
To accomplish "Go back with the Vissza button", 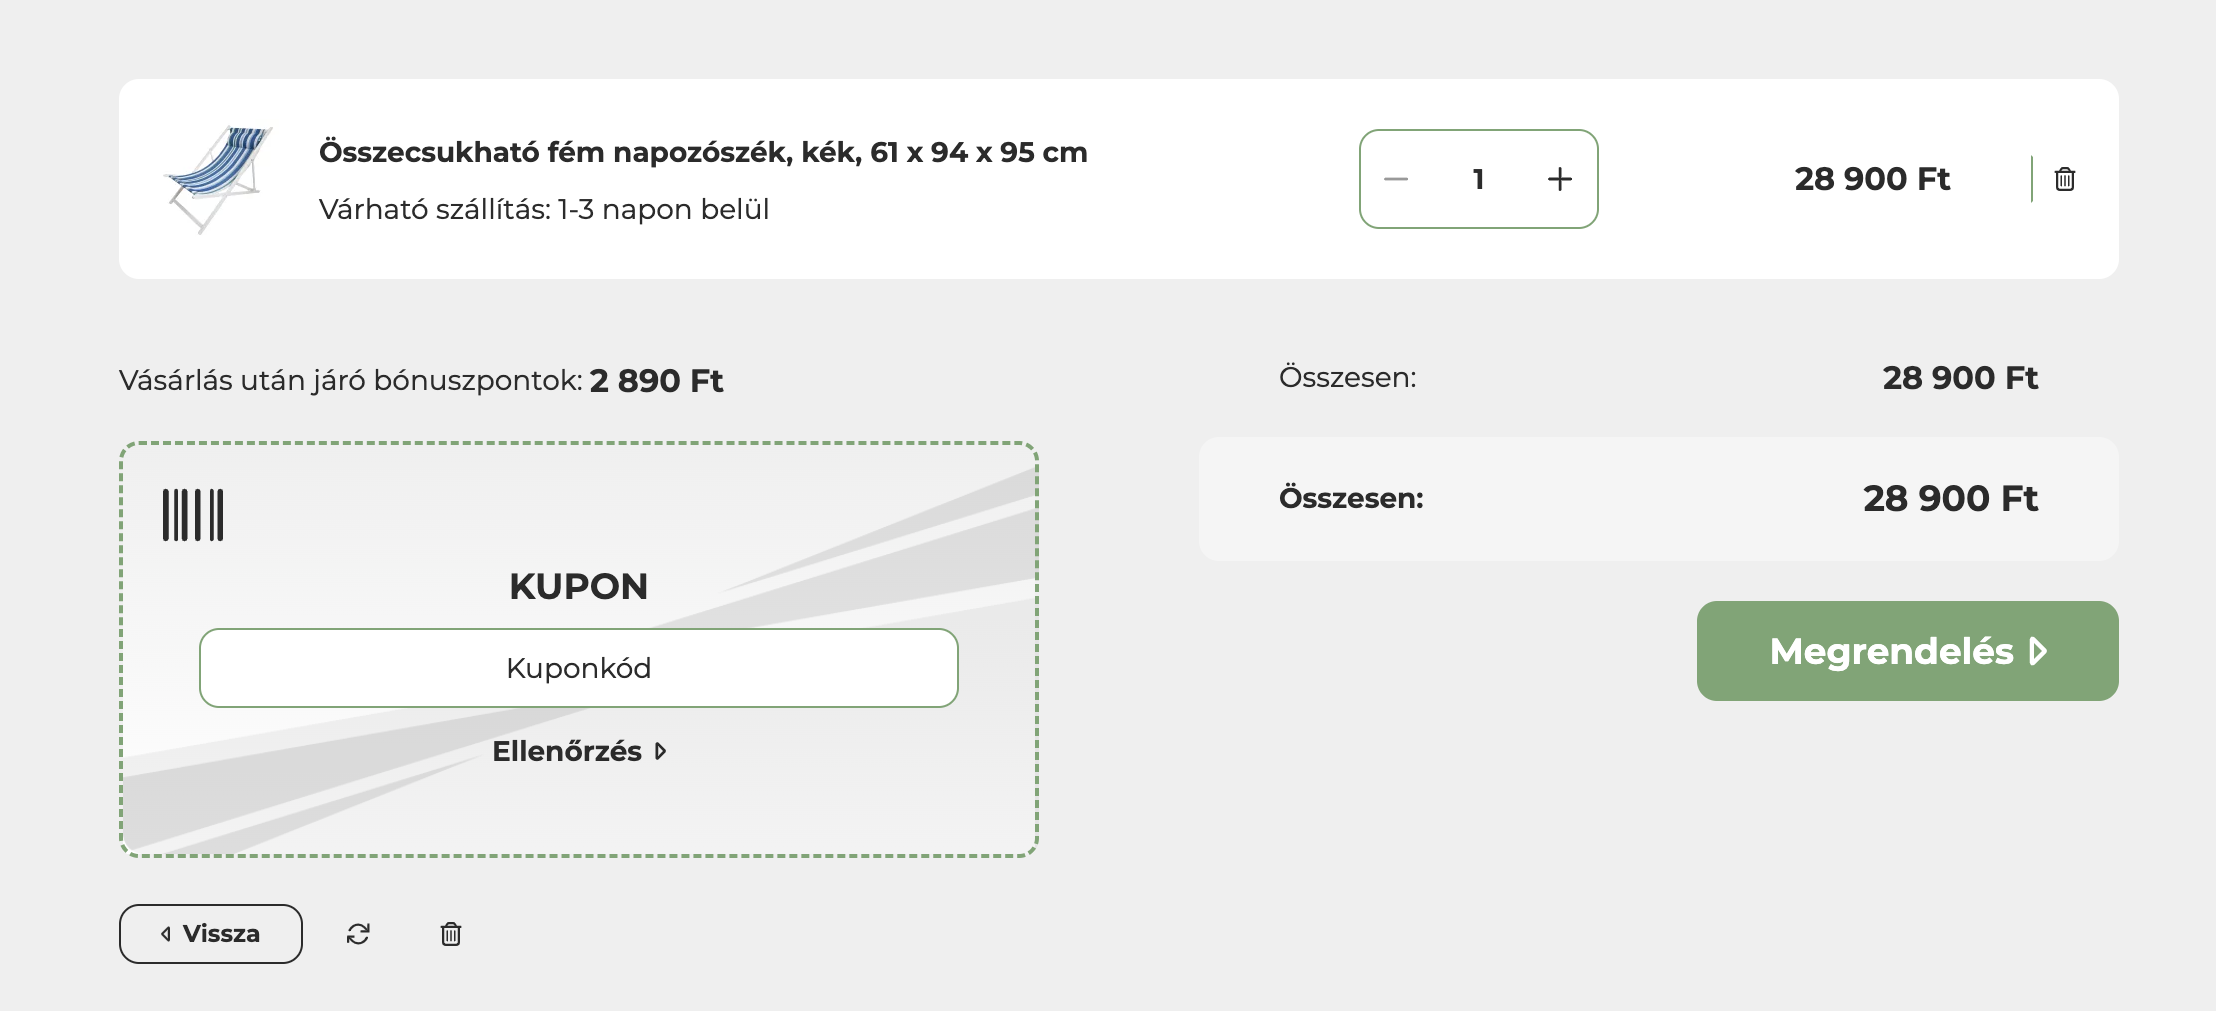I will click(x=211, y=934).
